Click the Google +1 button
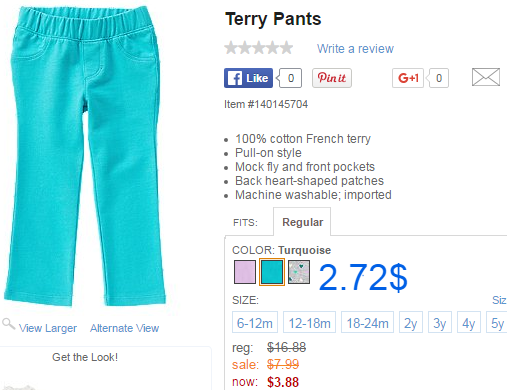This screenshot has width=507, height=390. click(408, 78)
